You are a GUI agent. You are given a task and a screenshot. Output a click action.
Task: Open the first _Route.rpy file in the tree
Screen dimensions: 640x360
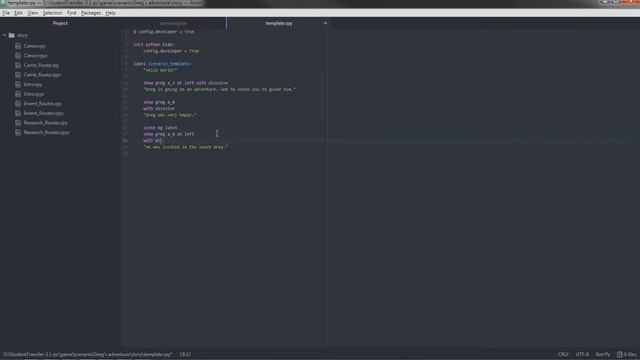coord(41,65)
